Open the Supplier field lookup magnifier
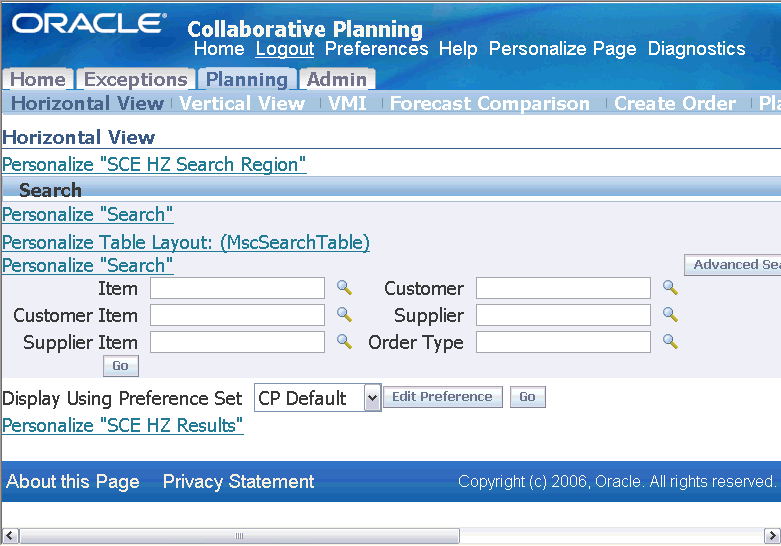 click(670, 315)
